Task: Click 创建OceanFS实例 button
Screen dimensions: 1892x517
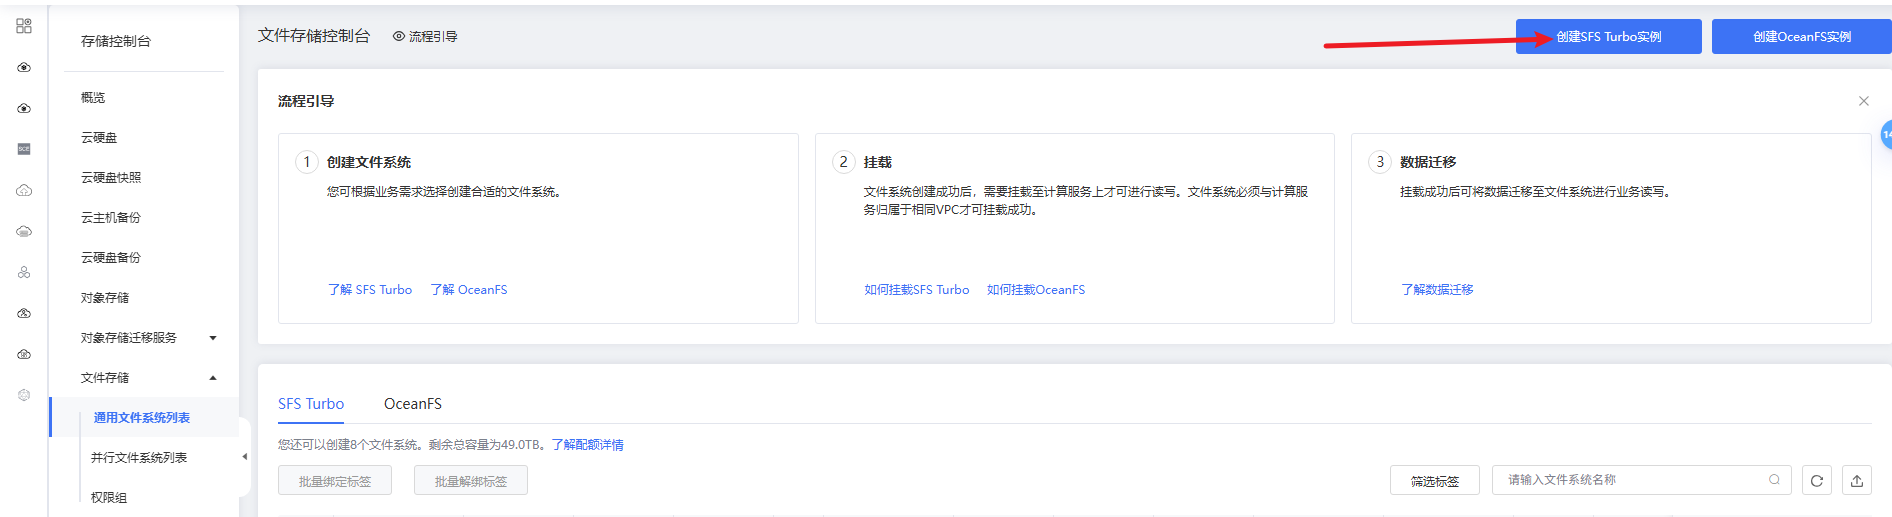Action: (1802, 36)
